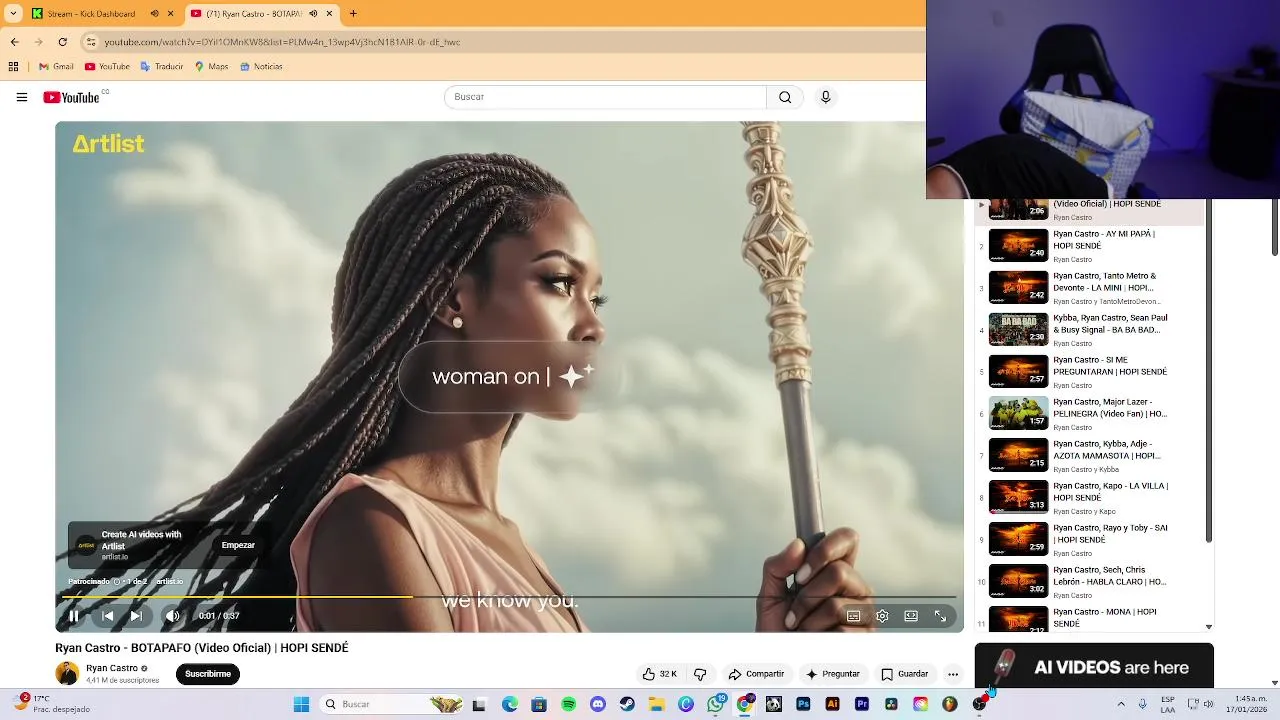Reload the page
1280x720 pixels.
click(62, 42)
